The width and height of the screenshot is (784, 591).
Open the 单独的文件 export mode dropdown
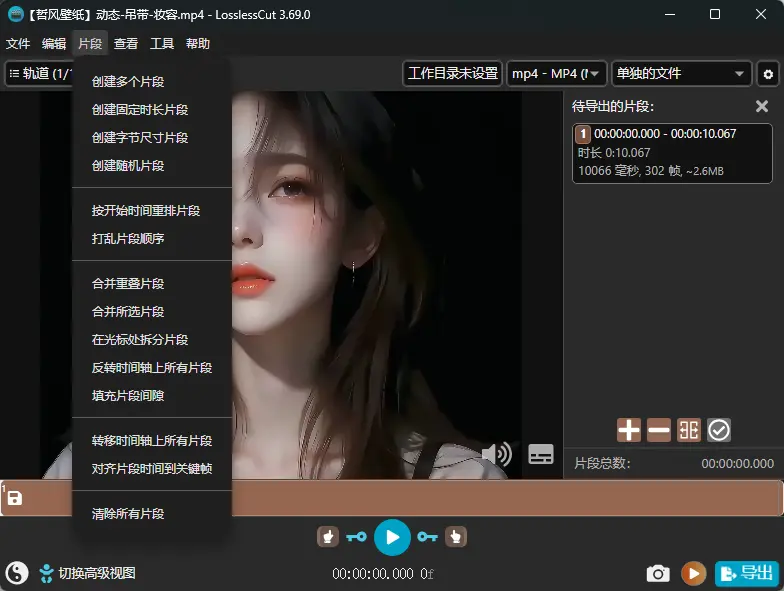(x=682, y=74)
